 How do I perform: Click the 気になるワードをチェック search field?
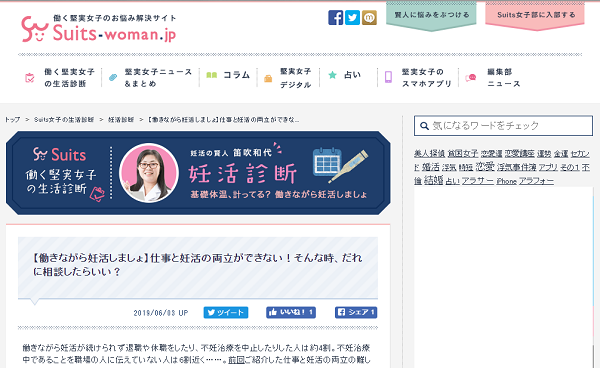(x=503, y=126)
